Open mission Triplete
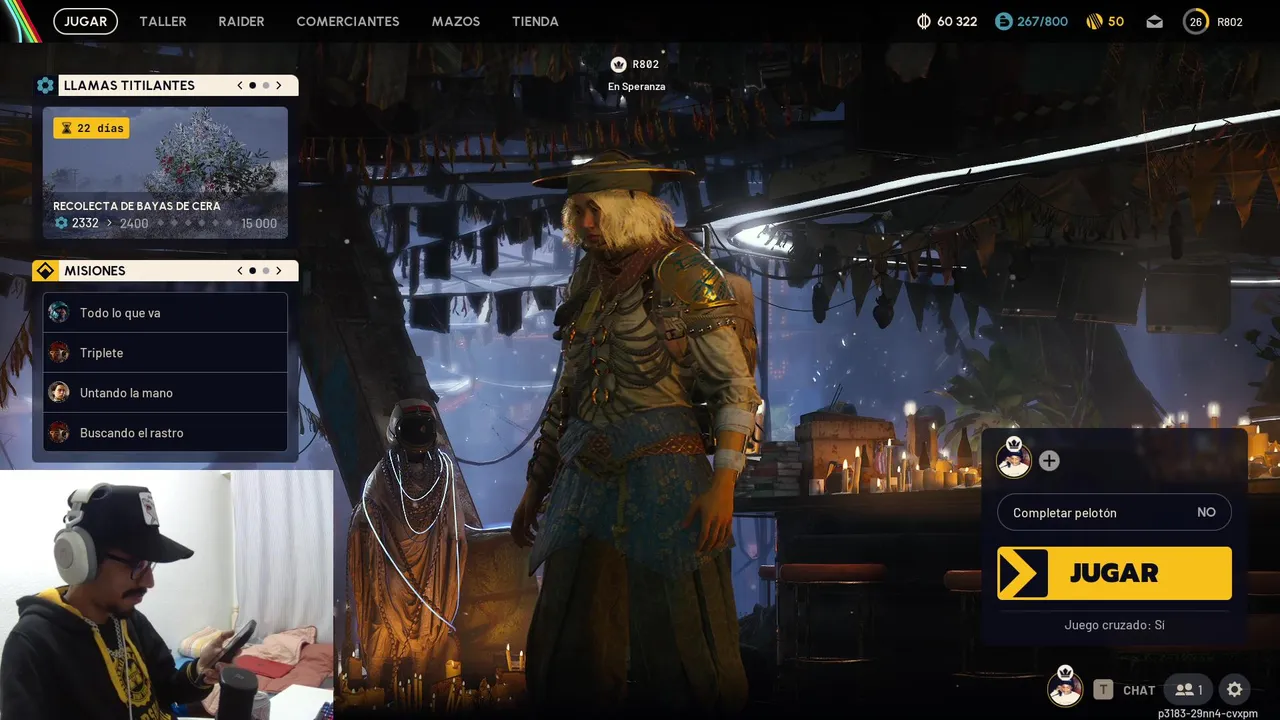Image resolution: width=1280 pixels, height=720 pixels. [x=165, y=353]
